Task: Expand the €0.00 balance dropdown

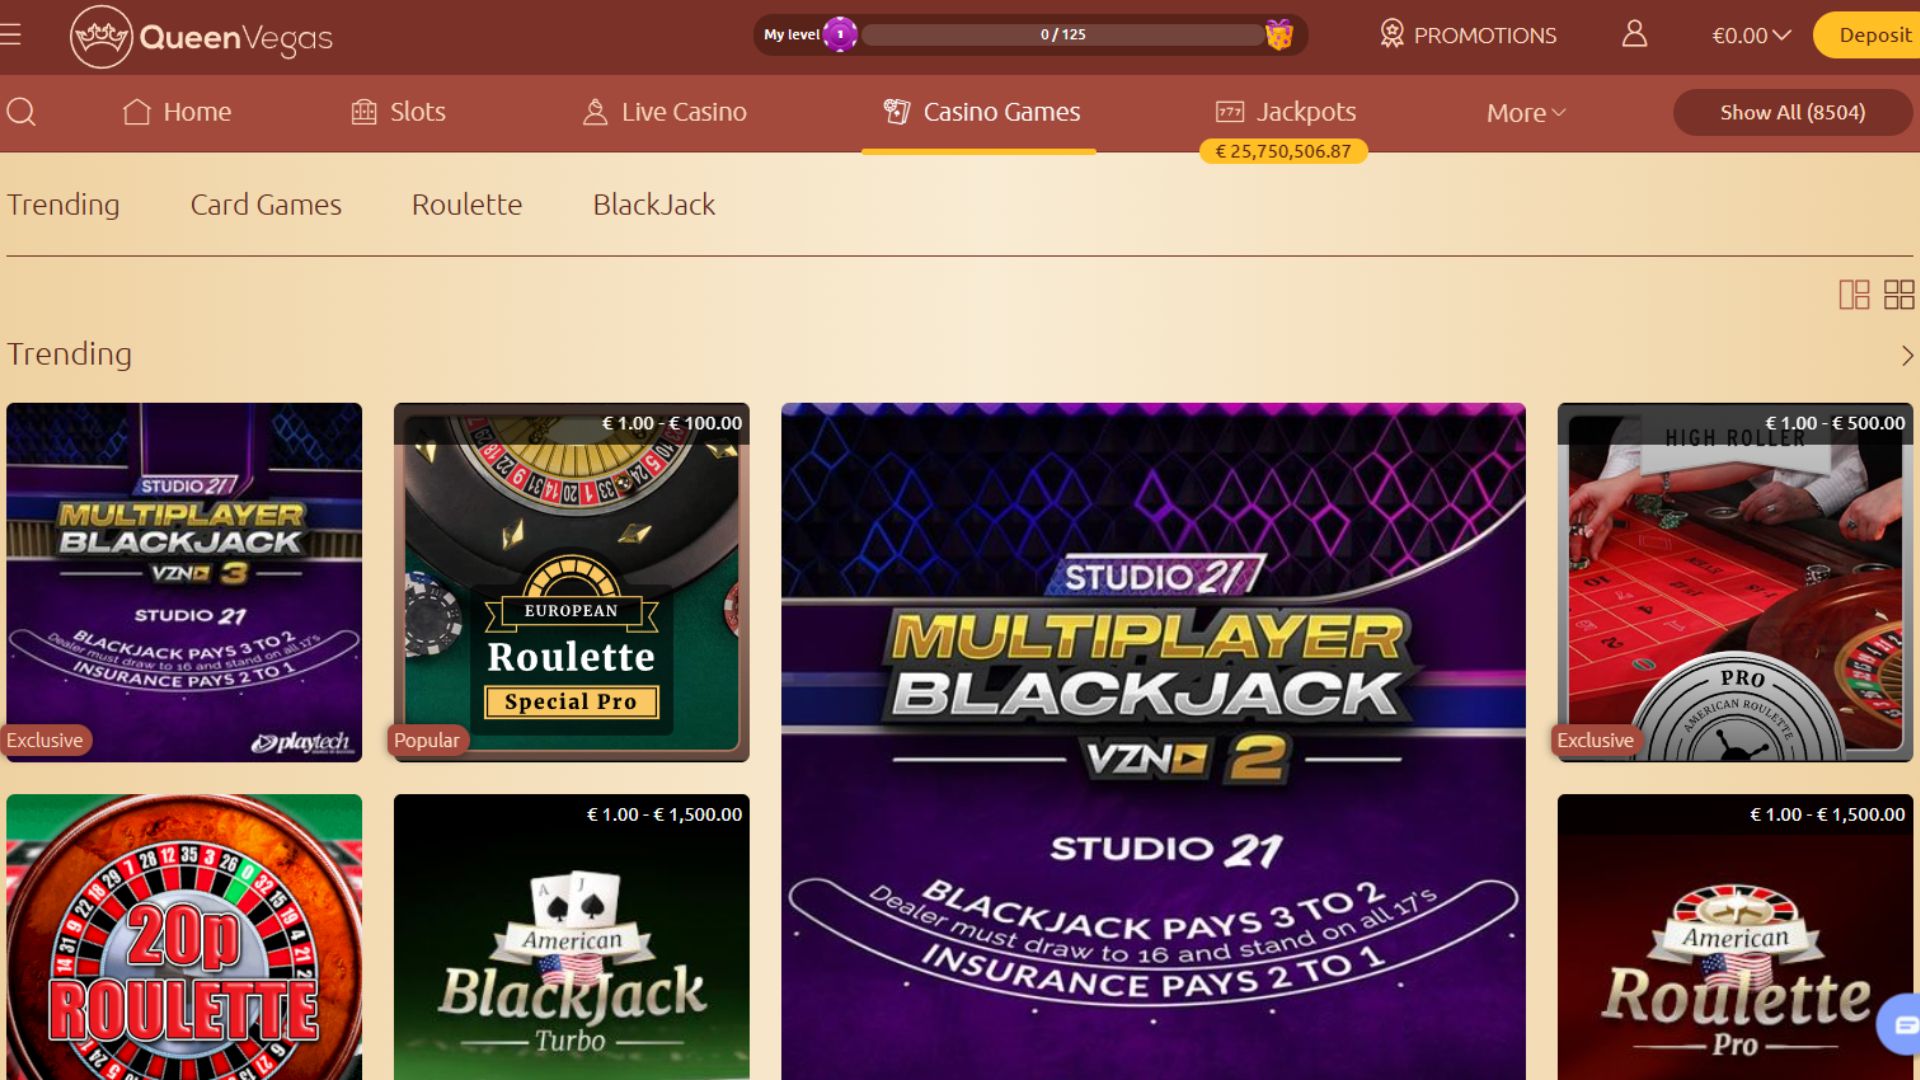Action: (1751, 35)
